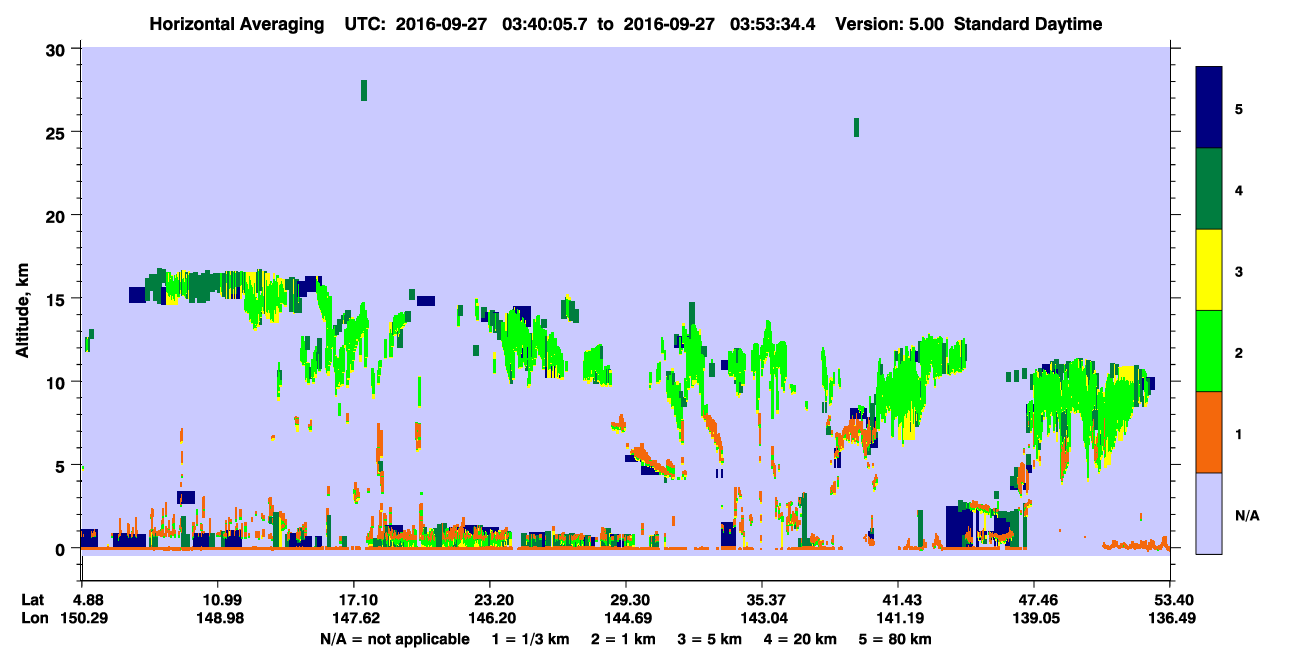Click the '4 = 20 km' footer entry

pyautogui.click(x=802, y=638)
